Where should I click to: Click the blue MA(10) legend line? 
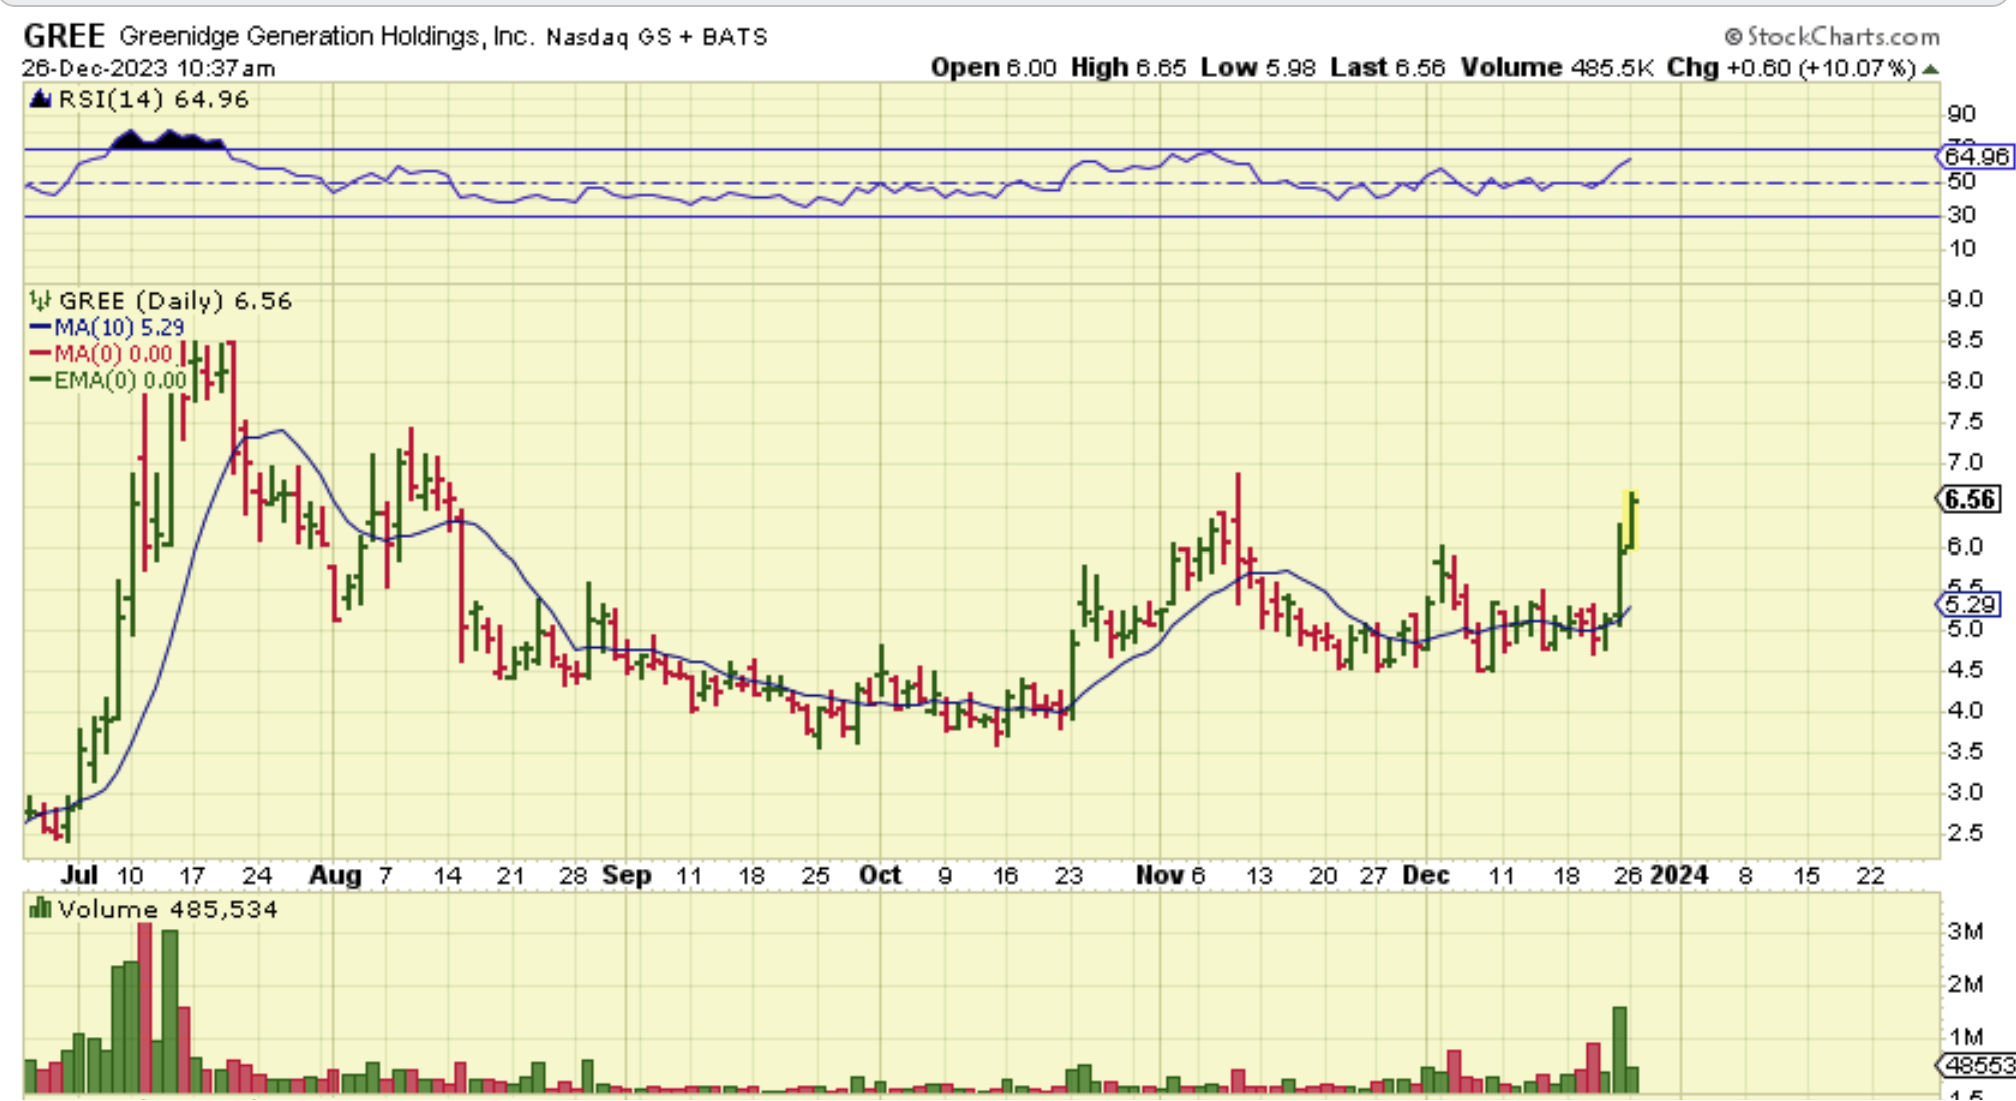click(40, 327)
